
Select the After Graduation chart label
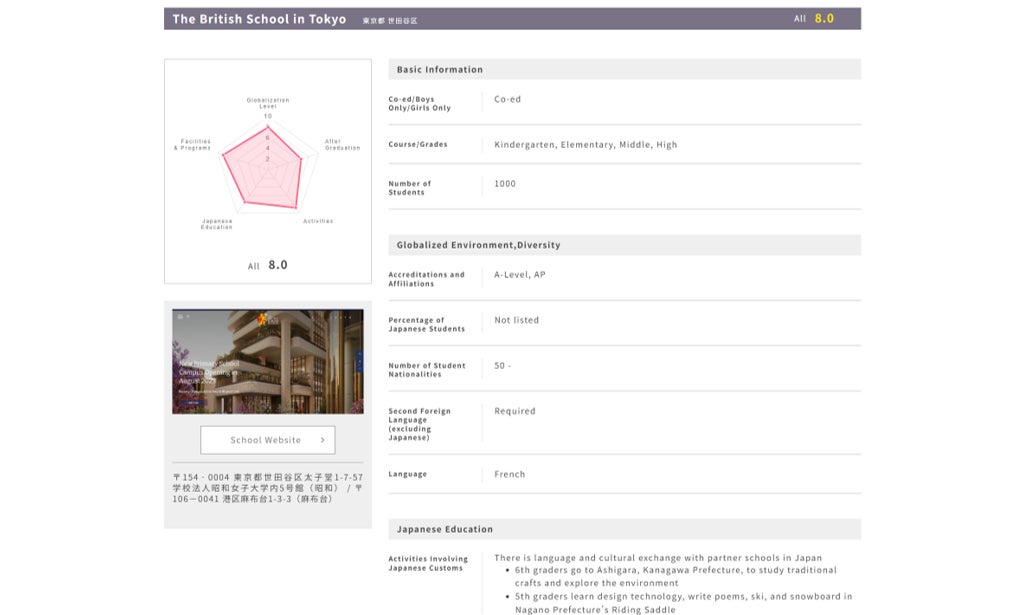coord(343,145)
